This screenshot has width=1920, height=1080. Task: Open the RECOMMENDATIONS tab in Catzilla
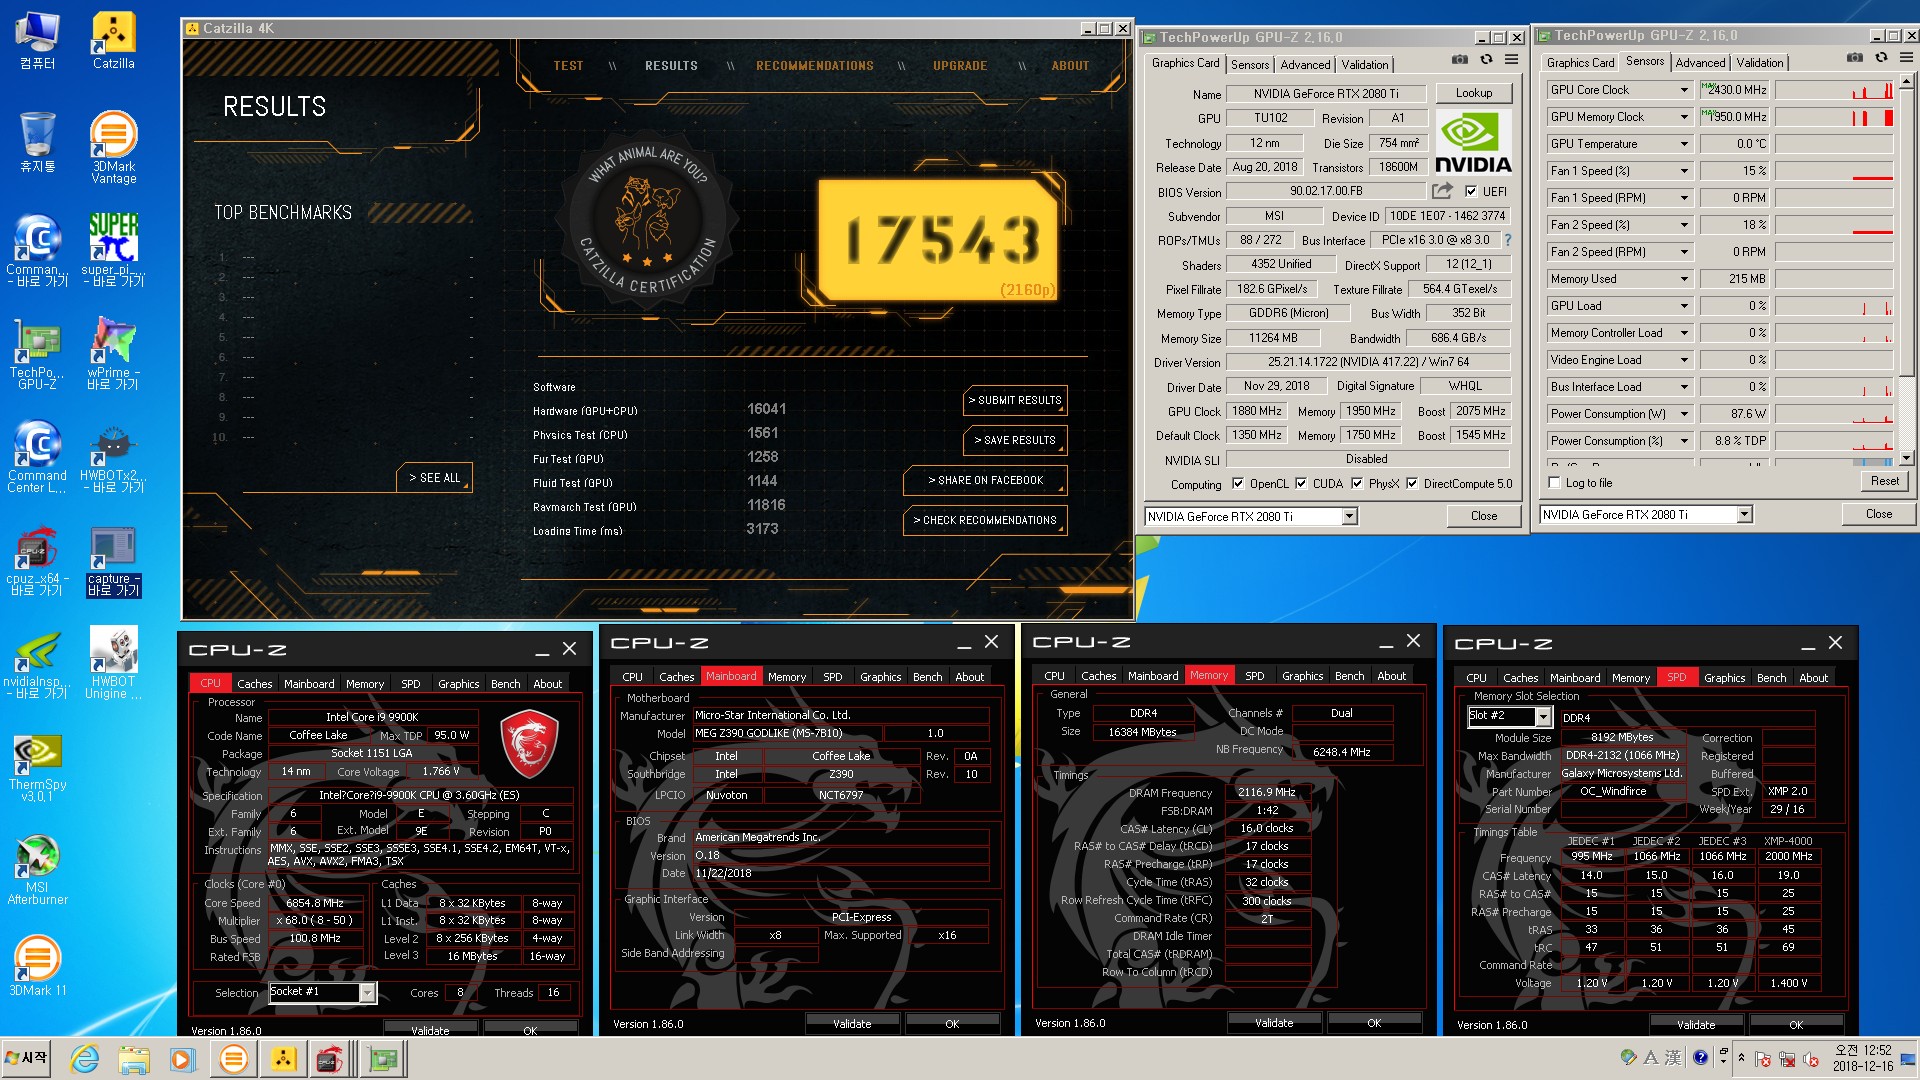coord(814,65)
